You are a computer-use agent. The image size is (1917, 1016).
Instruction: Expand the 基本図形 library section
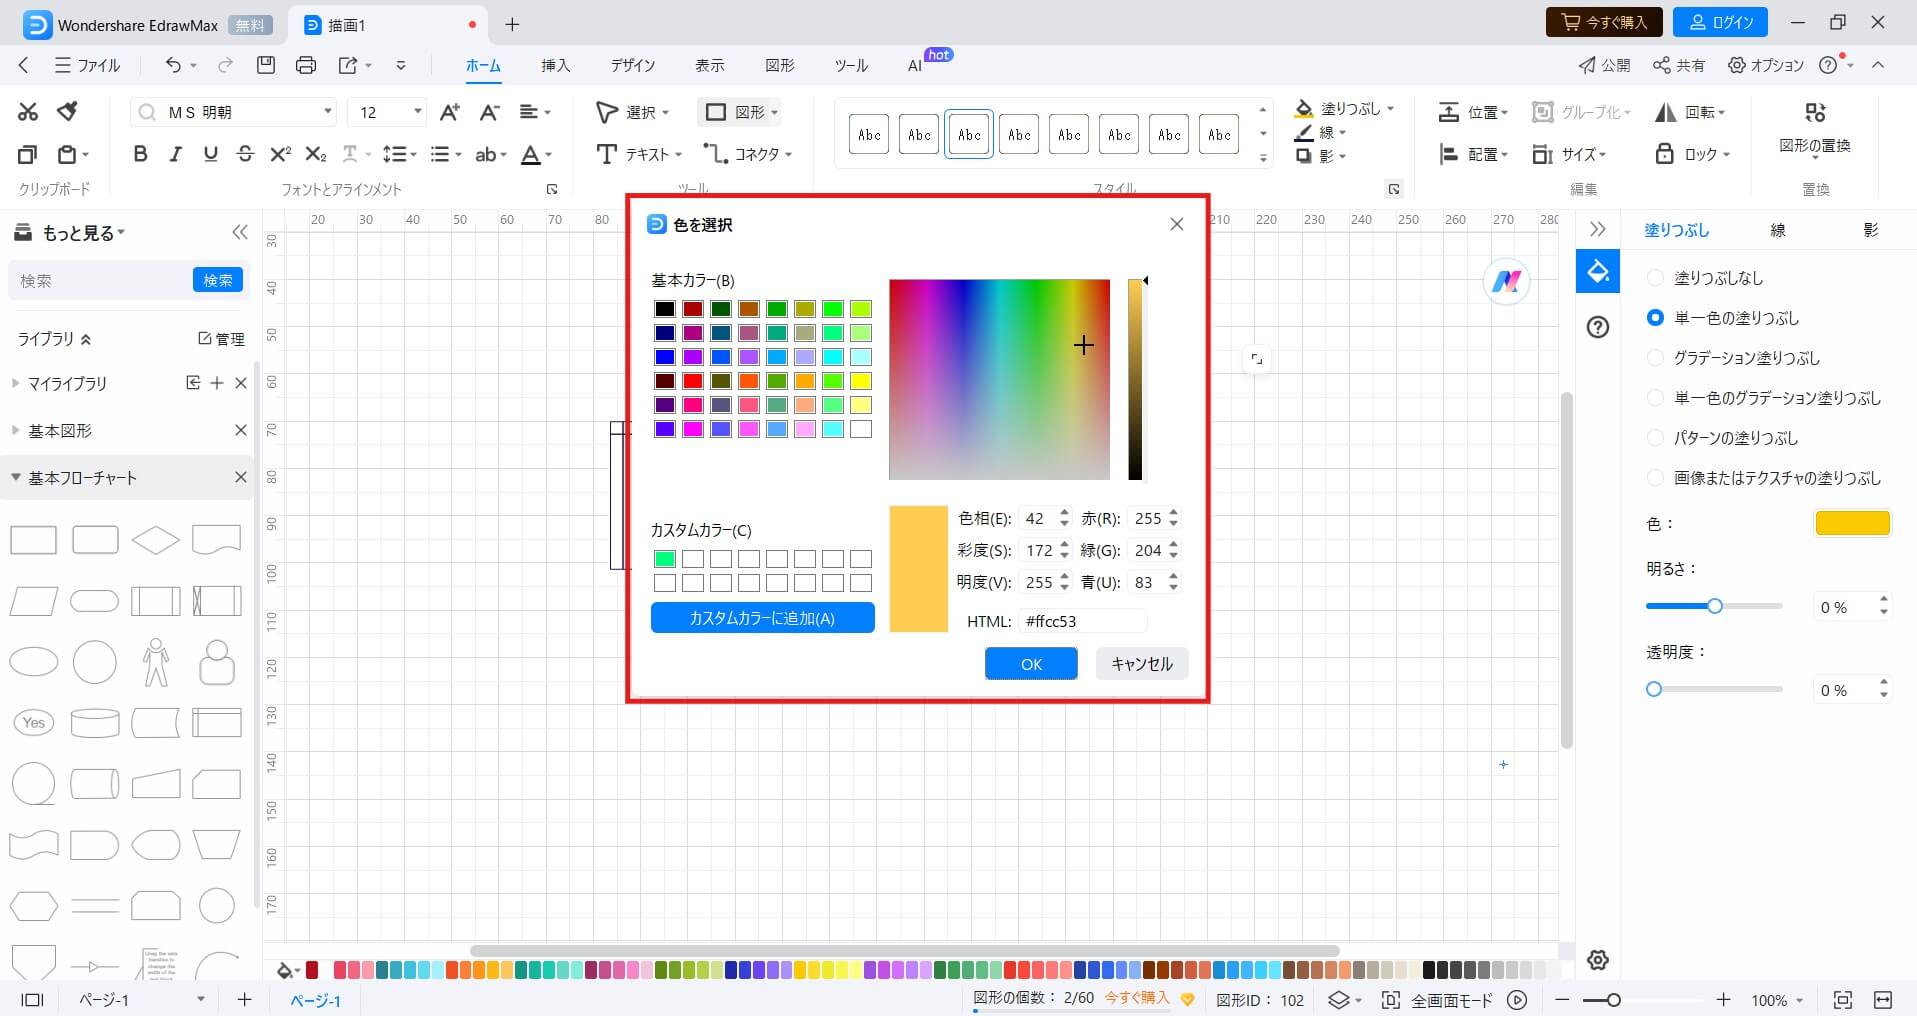(15, 430)
